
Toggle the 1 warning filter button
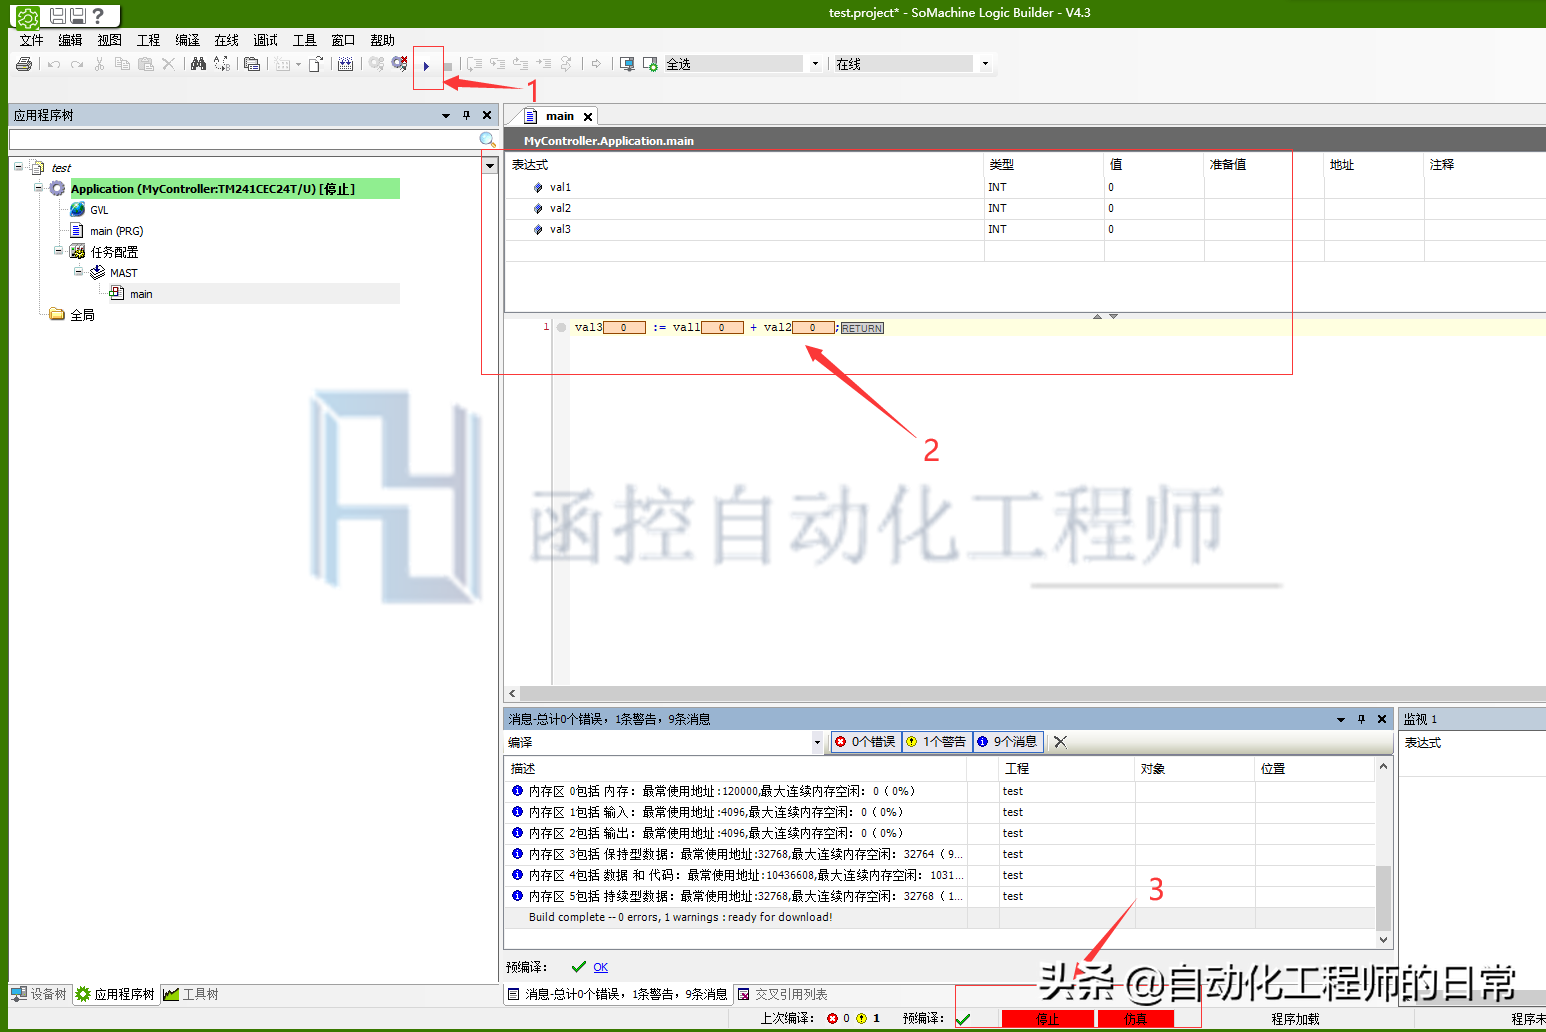(x=937, y=742)
